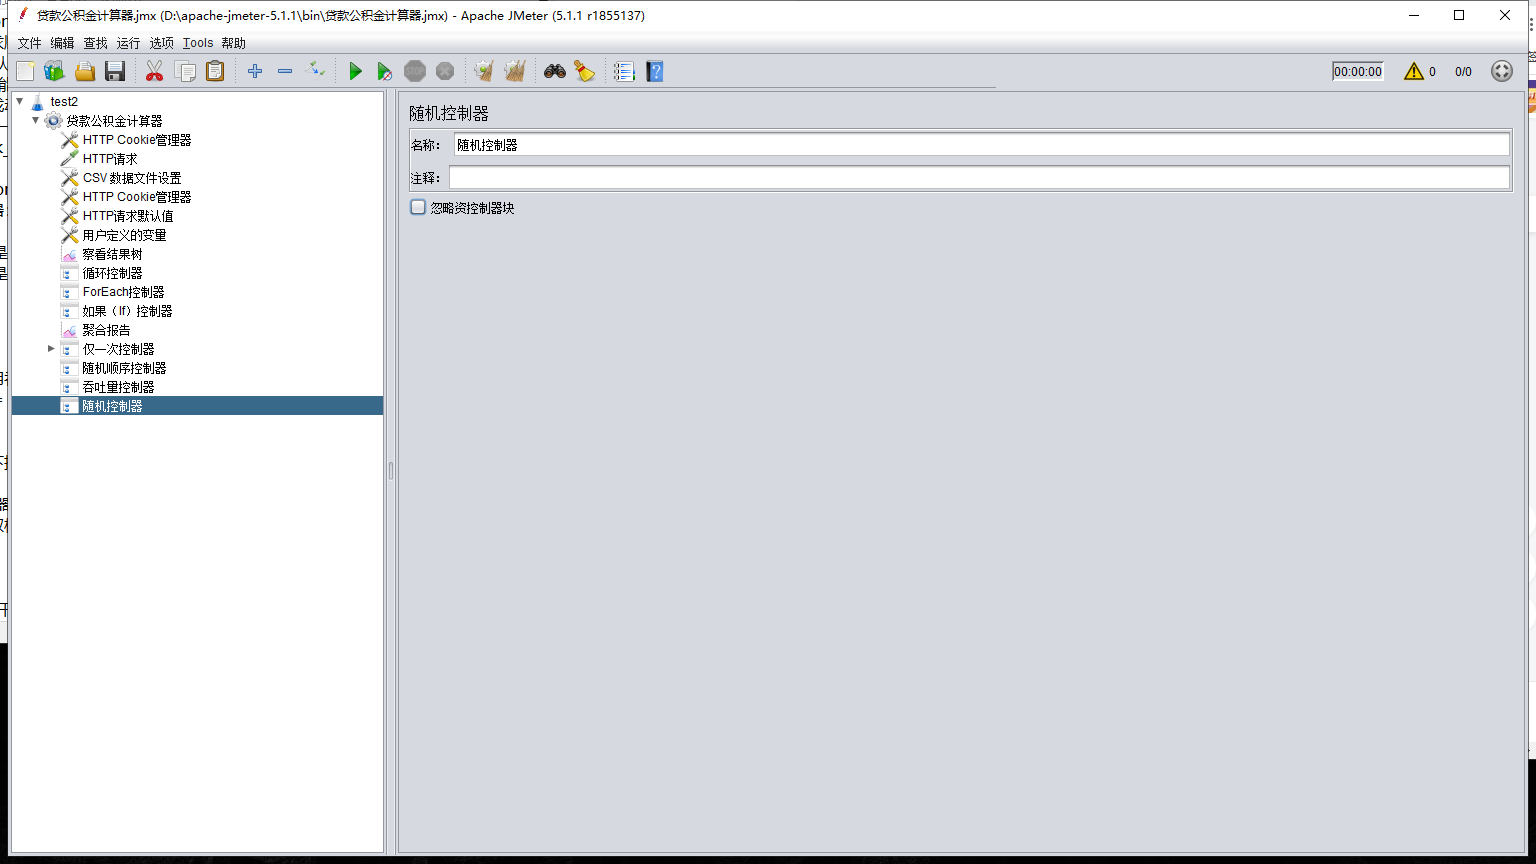
Task: Select the 贷款公积金计算器 thread group
Action: tap(114, 120)
